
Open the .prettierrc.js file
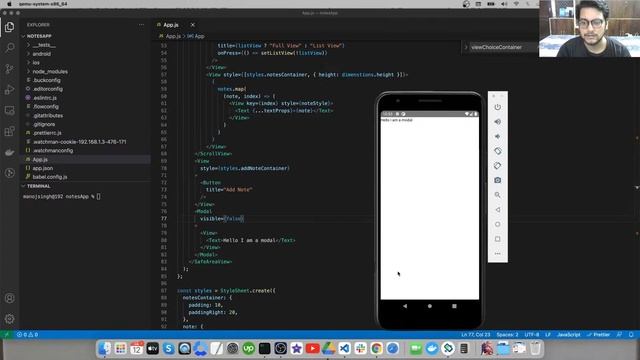[47, 133]
